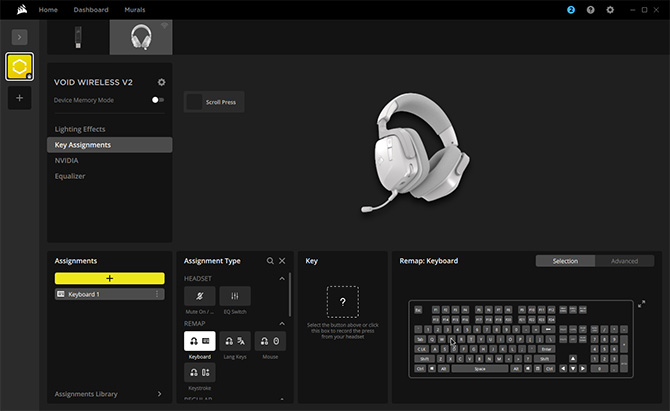Expand the keyboard layout view
This screenshot has width=670, height=411.
point(641,304)
